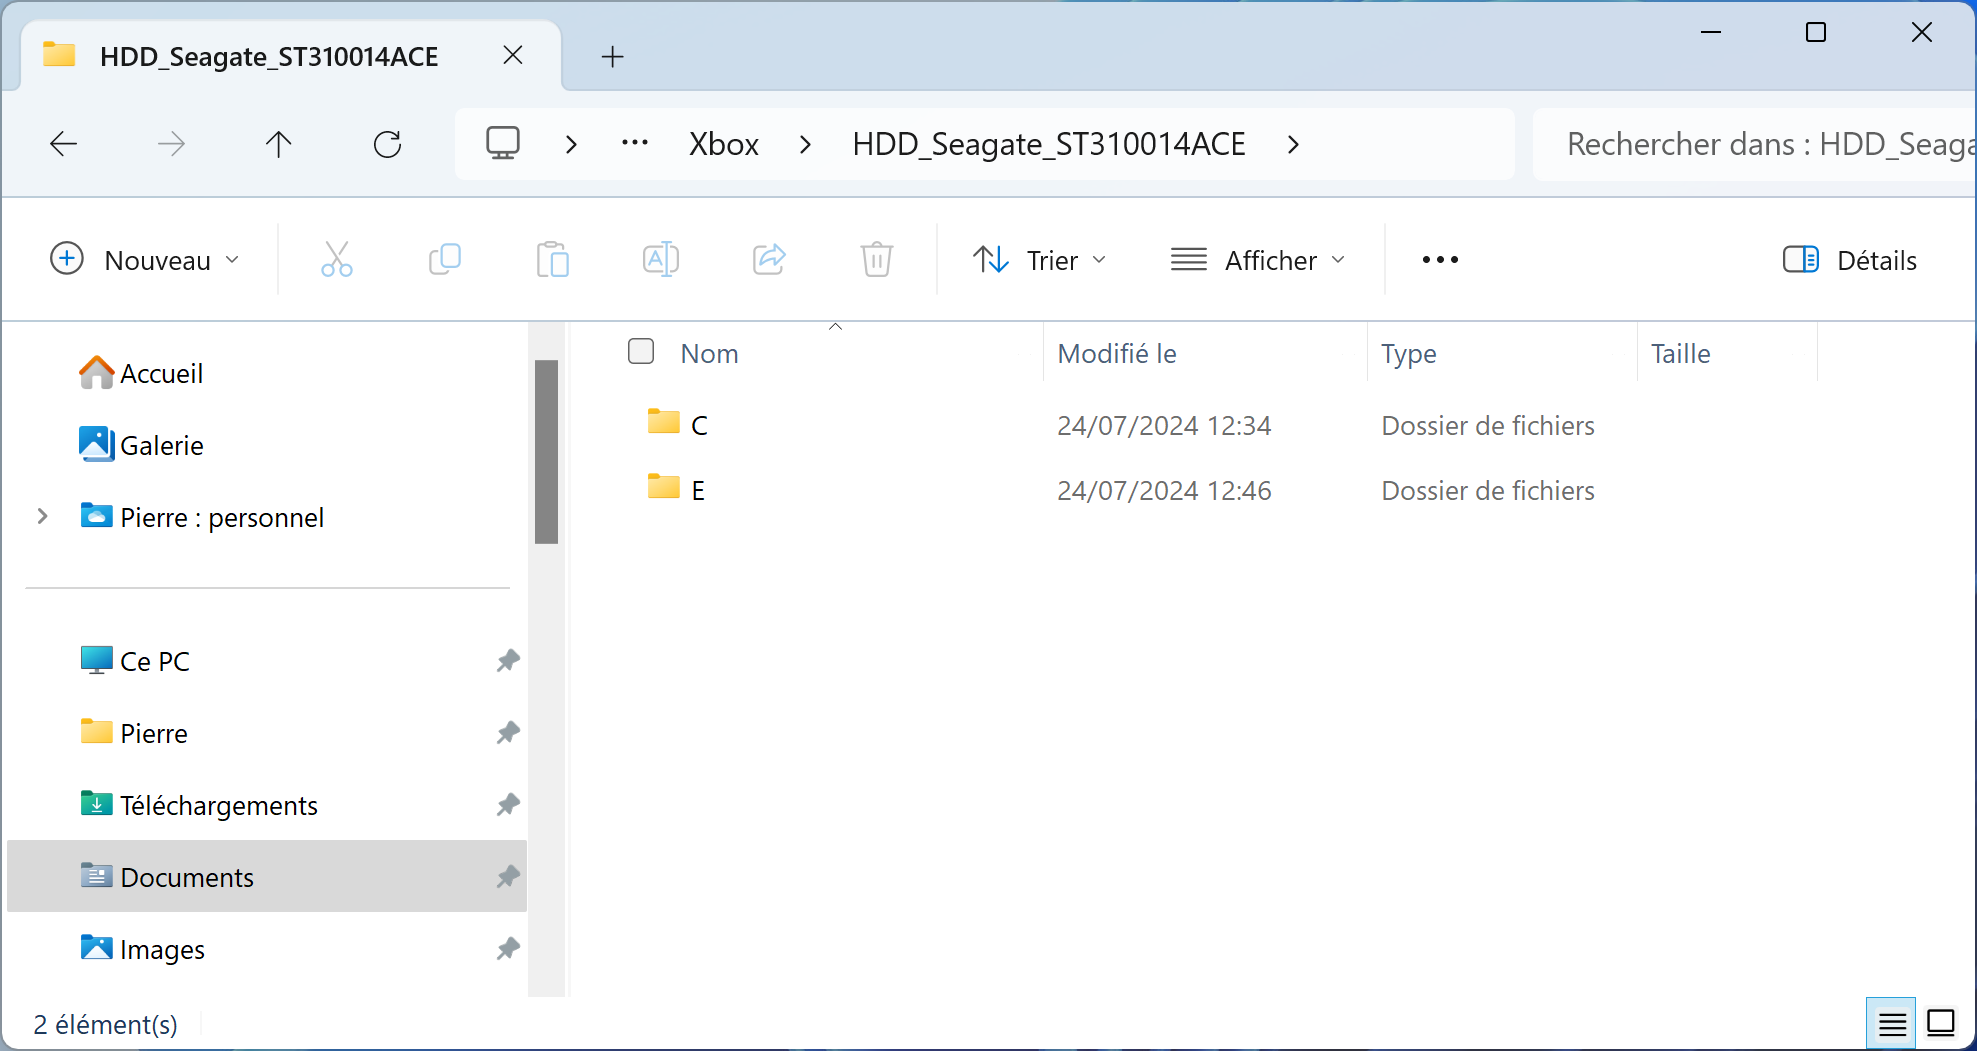
Task: Click the Rename icon in toolbar
Action: click(661, 260)
